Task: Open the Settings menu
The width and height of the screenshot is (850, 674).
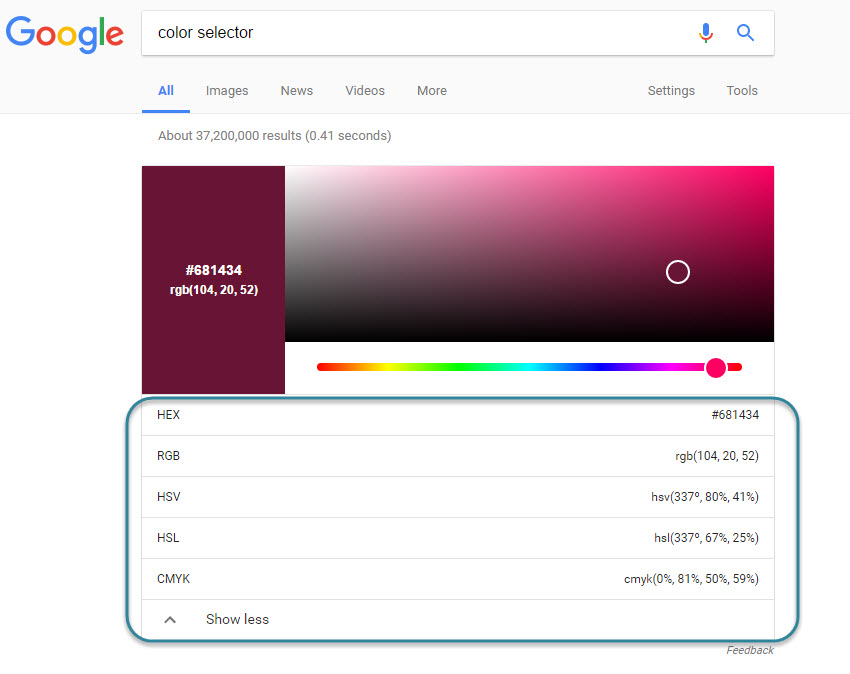Action: [671, 91]
